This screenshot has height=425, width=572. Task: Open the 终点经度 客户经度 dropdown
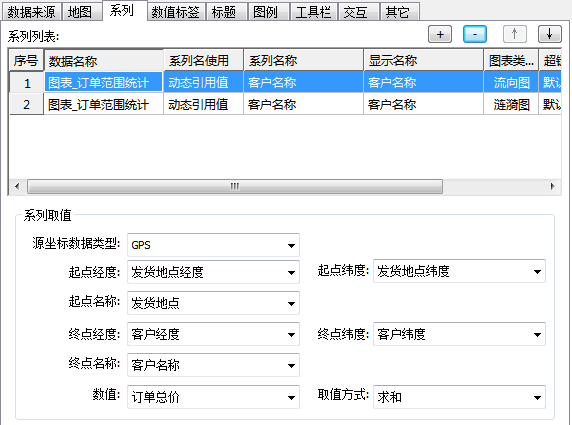[x=213, y=334]
